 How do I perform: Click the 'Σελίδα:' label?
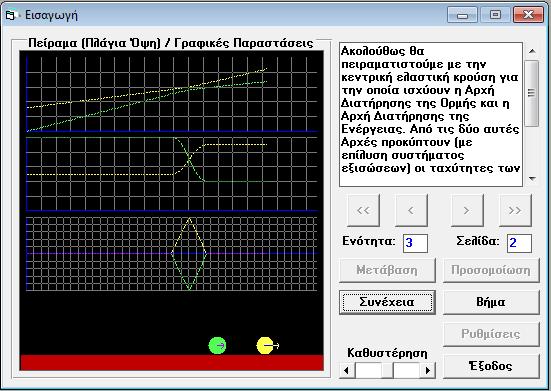pos(478,241)
